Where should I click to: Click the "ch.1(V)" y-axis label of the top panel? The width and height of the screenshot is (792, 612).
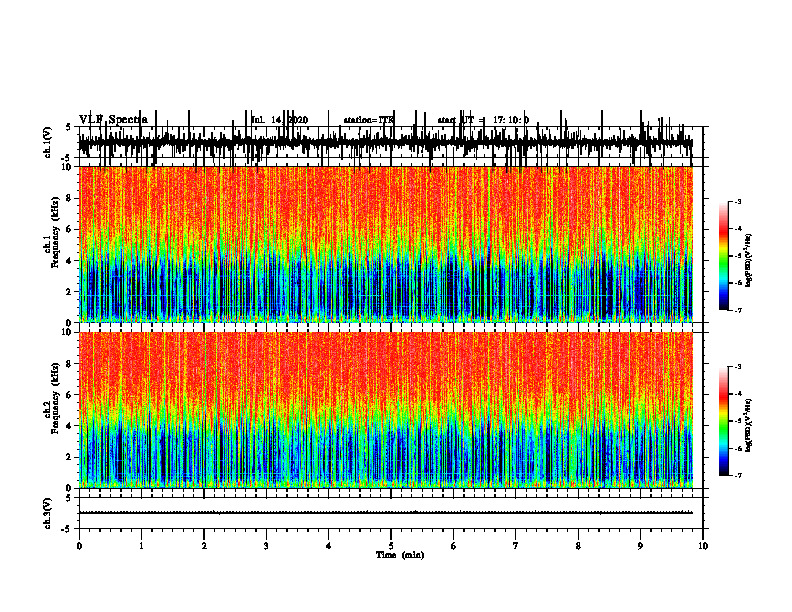48,142
